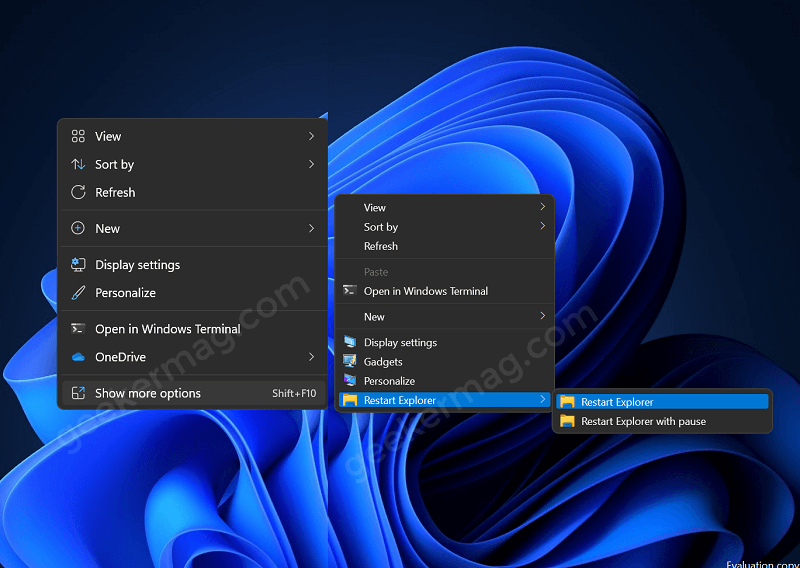
Task: Expand Sort by submenu arrow in modern menu
Action: 311,164
